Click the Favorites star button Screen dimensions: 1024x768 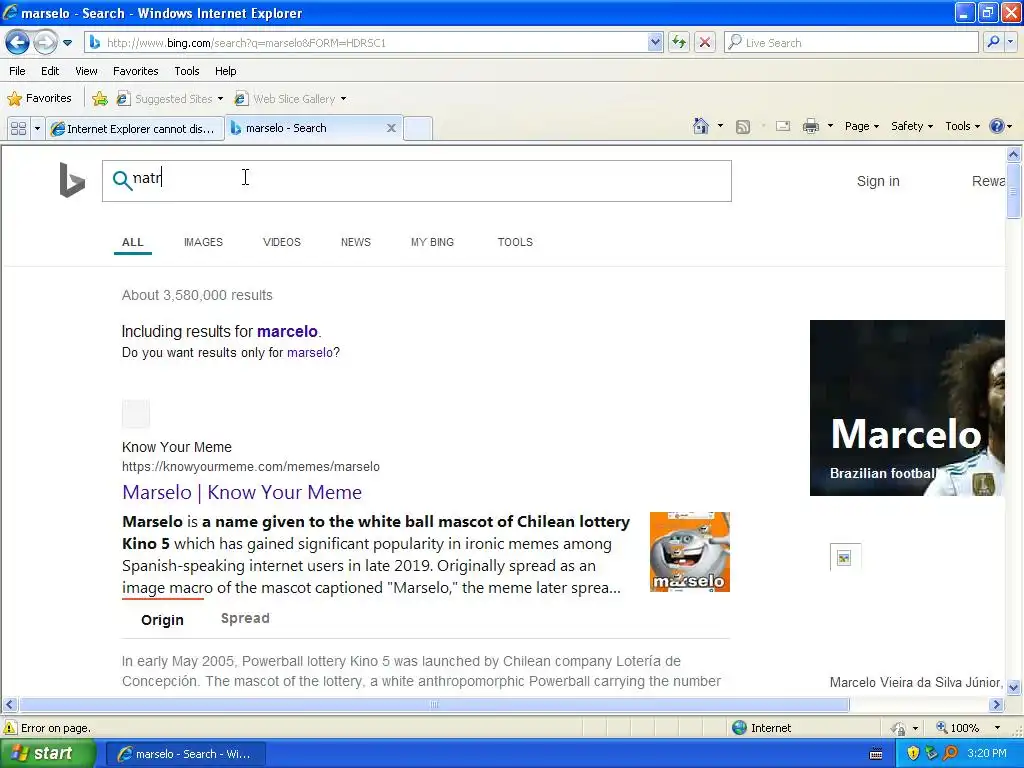point(39,99)
